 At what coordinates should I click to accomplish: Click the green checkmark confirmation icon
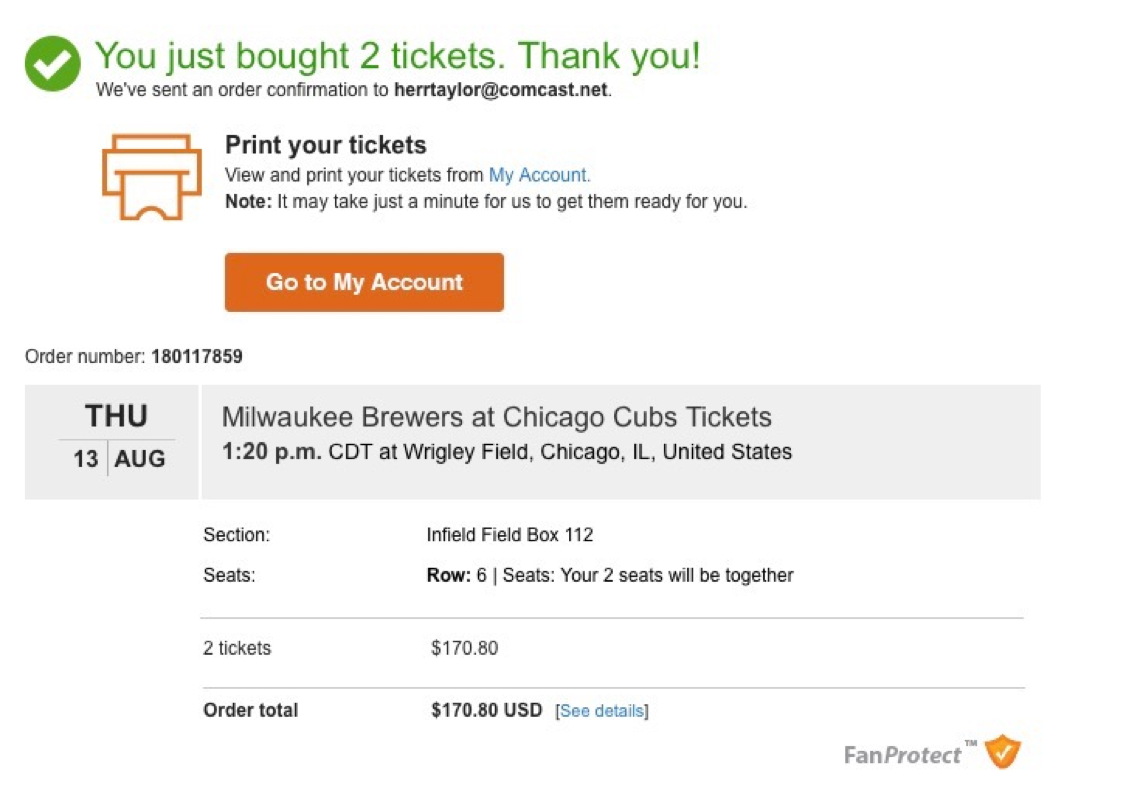[x=52, y=64]
